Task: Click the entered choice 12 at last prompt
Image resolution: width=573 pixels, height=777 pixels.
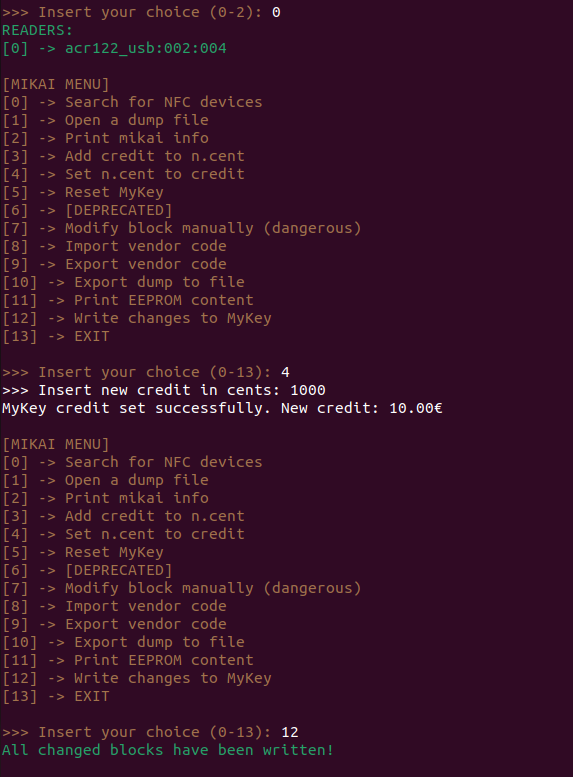Action: [289, 732]
